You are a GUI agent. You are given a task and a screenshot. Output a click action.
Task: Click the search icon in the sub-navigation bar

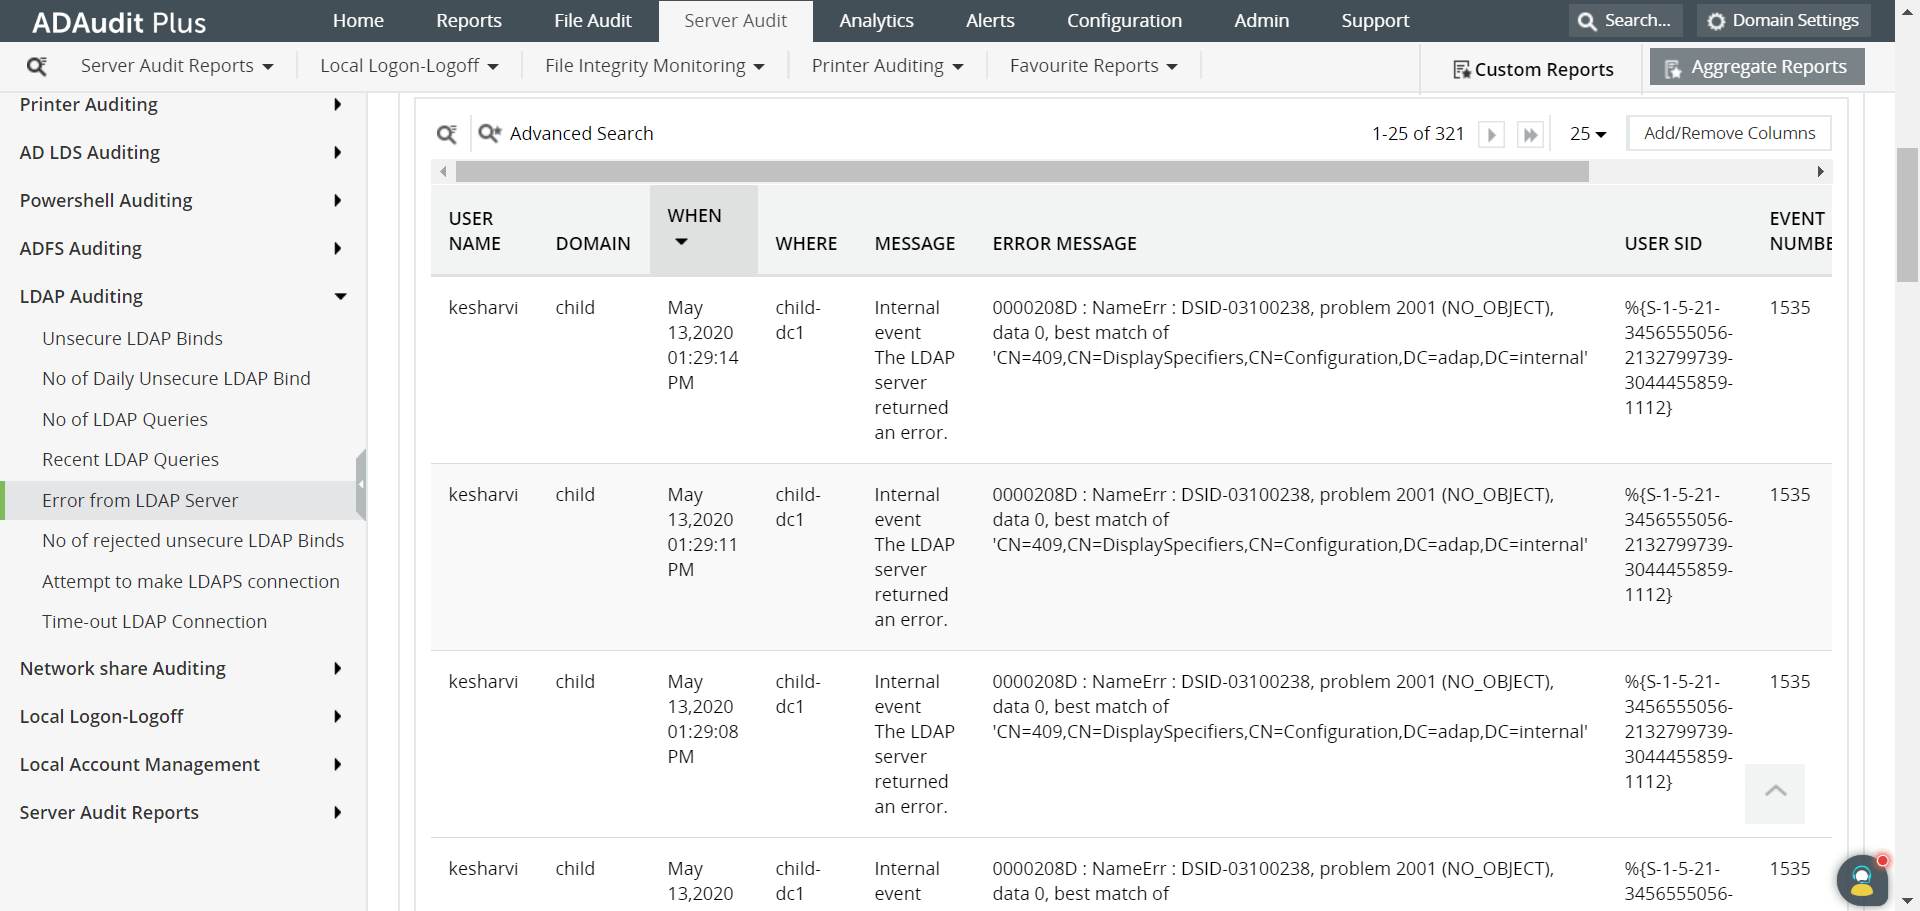point(37,66)
